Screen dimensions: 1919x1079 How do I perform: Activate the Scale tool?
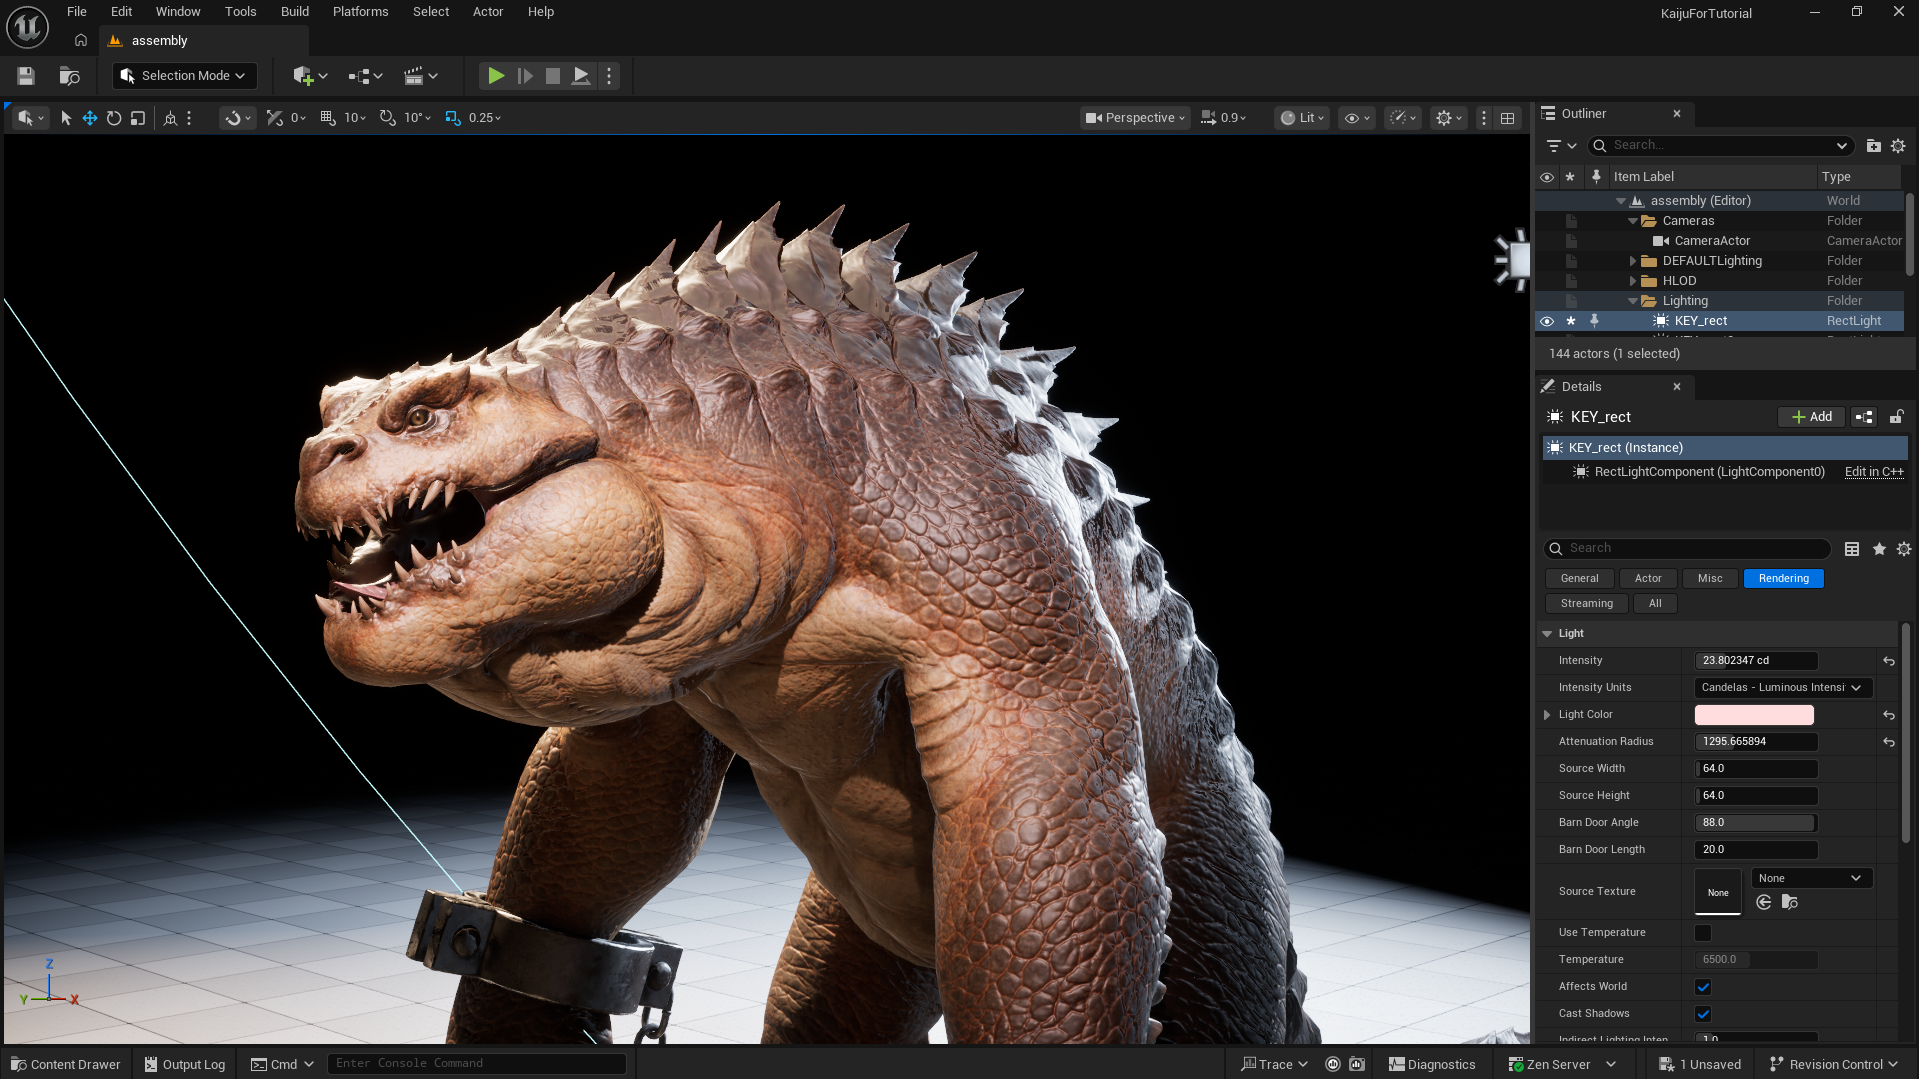tap(138, 118)
